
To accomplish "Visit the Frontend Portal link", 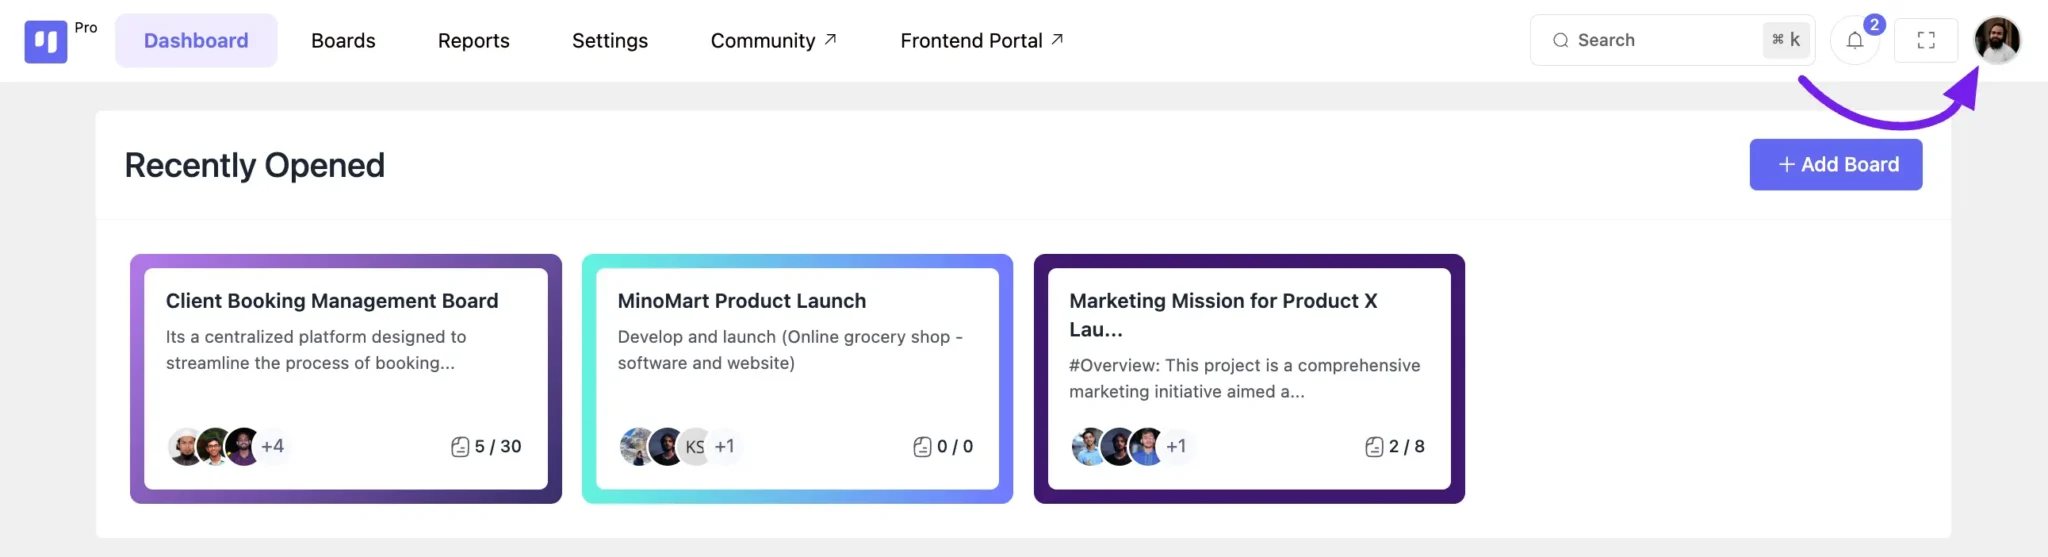I will tap(981, 41).
